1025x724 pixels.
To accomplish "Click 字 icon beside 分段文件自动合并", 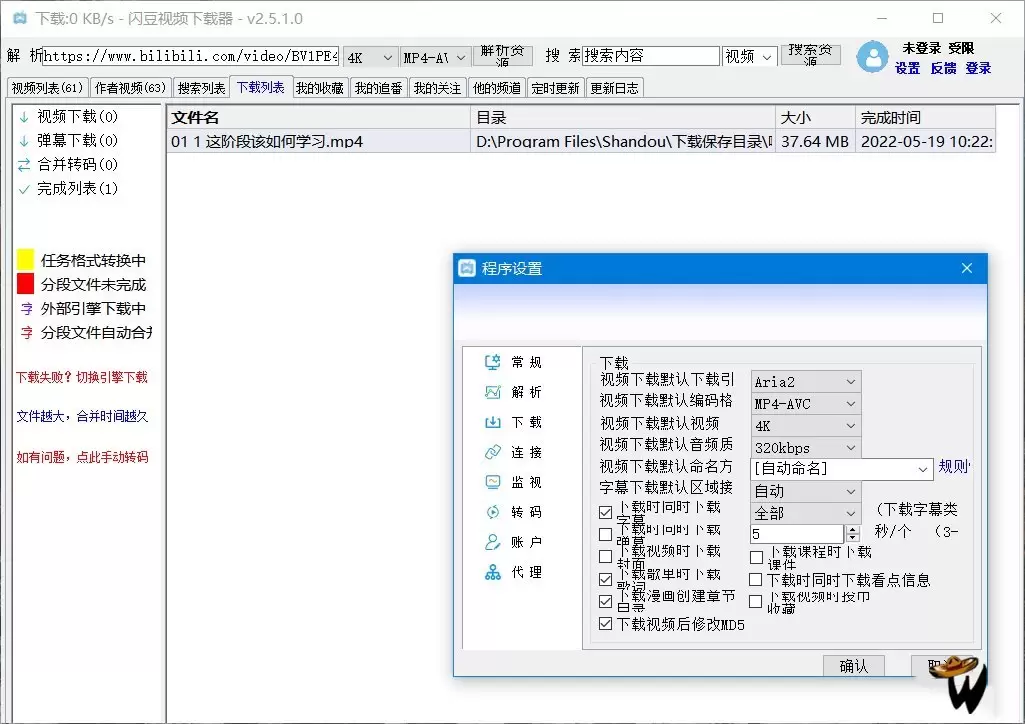I will coord(26,333).
